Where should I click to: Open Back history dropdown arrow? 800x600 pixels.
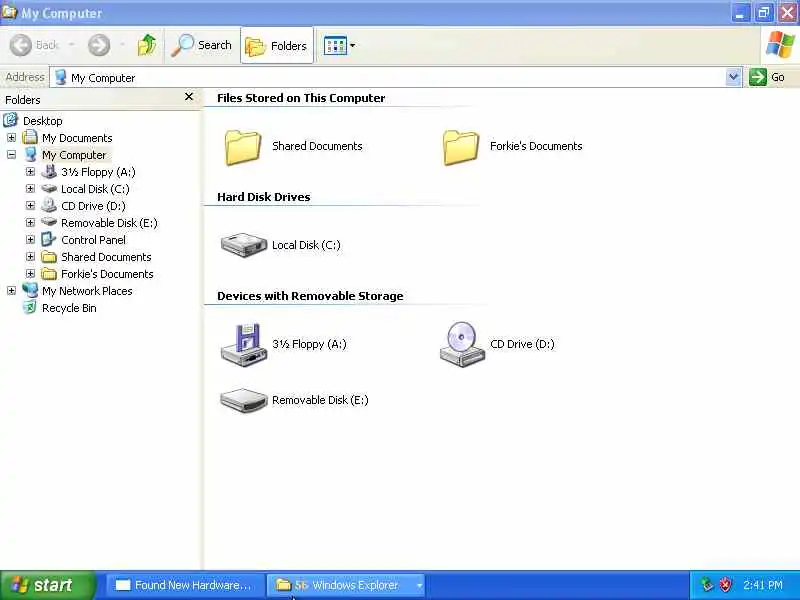(x=71, y=45)
